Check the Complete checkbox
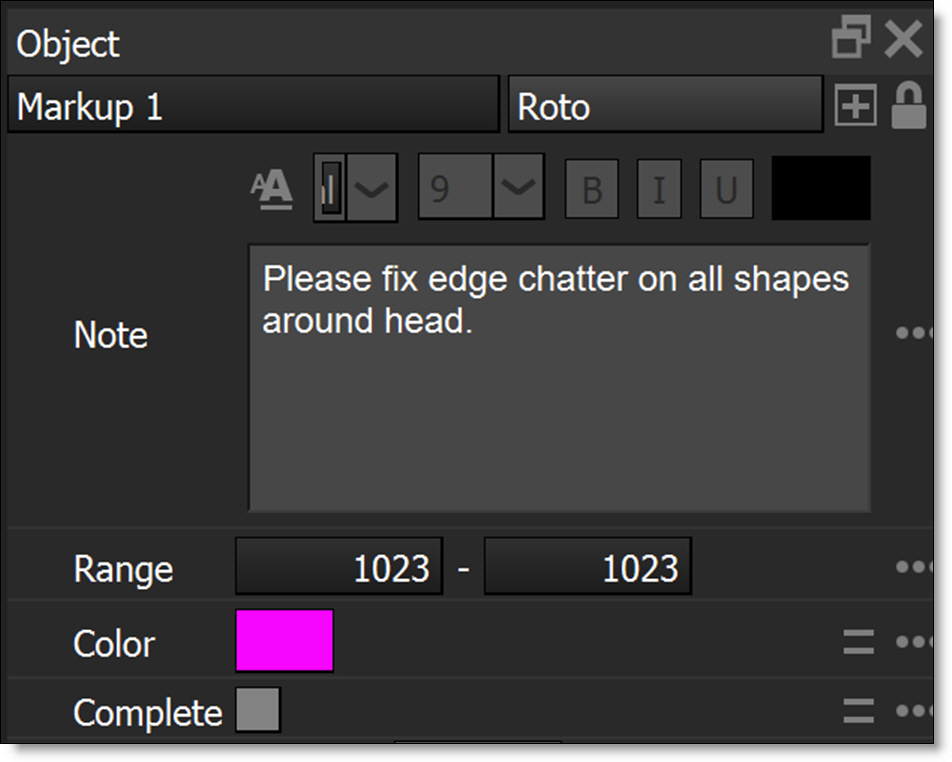 [258, 710]
